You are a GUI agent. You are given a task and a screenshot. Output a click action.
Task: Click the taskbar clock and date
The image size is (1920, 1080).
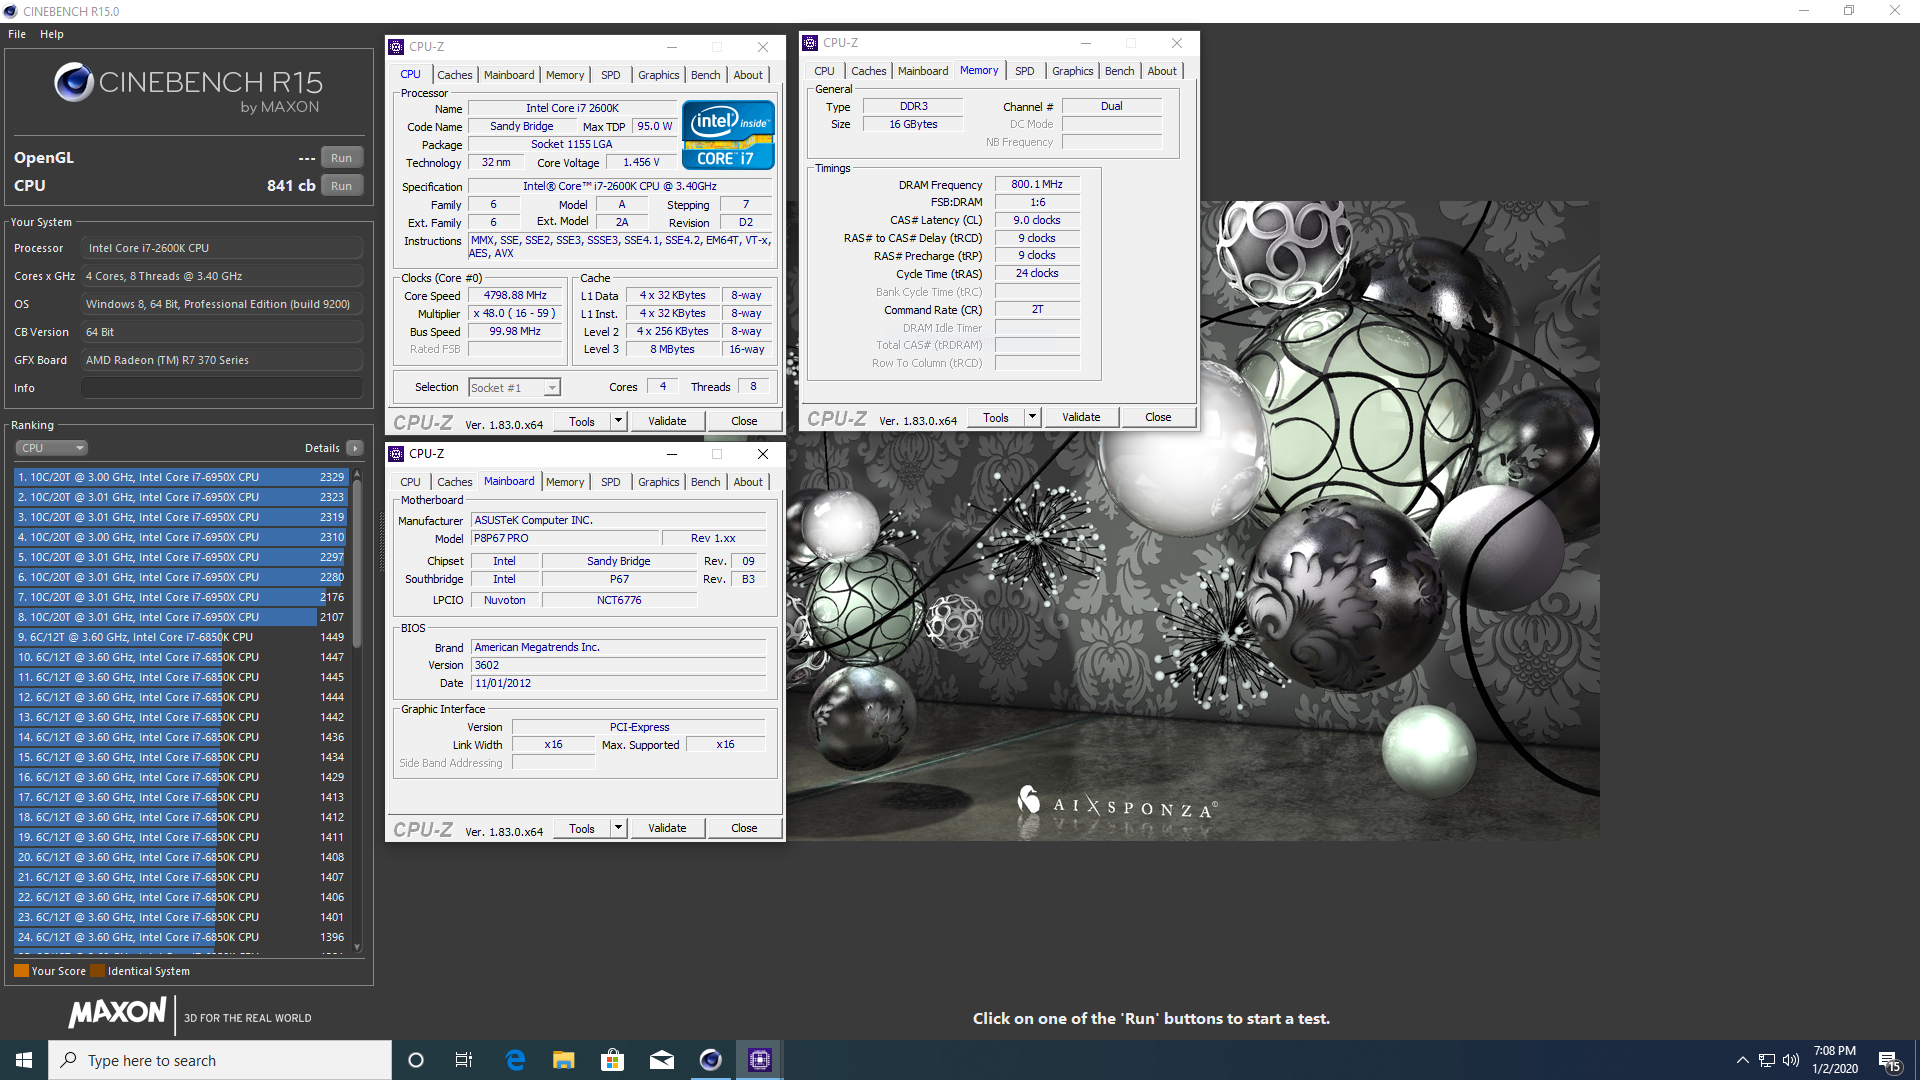click(x=1835, y=1060)
